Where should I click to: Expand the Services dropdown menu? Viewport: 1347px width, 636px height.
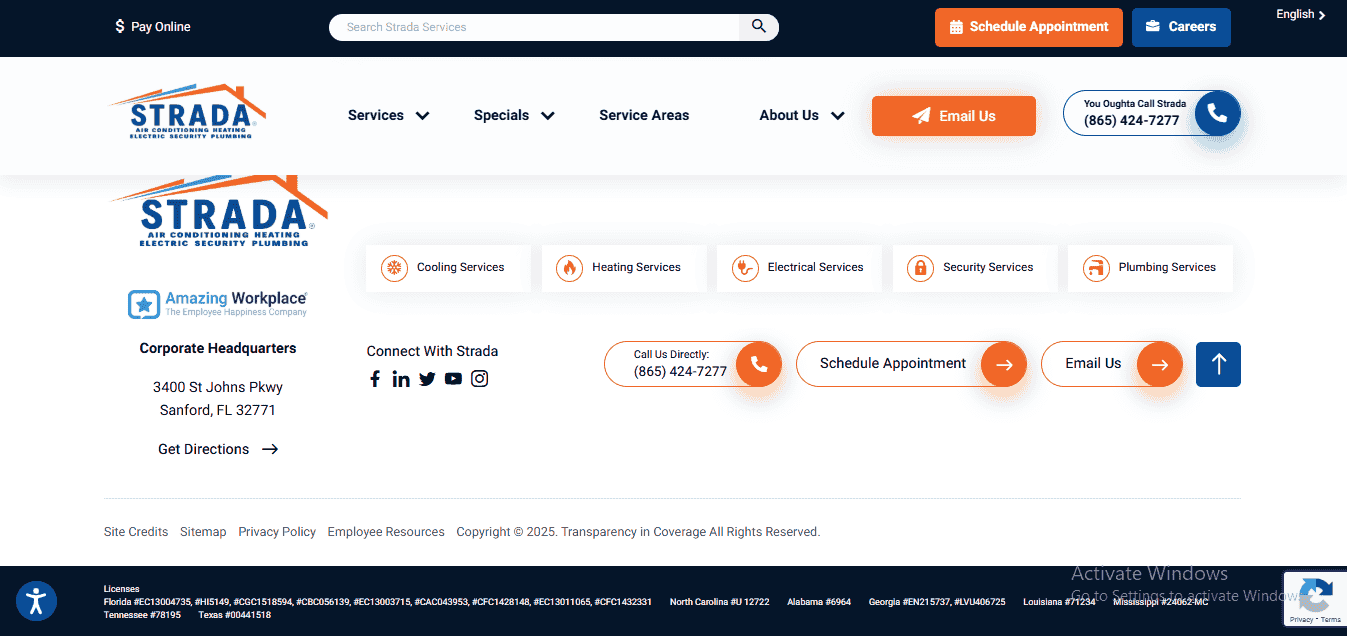coord(388,115)
